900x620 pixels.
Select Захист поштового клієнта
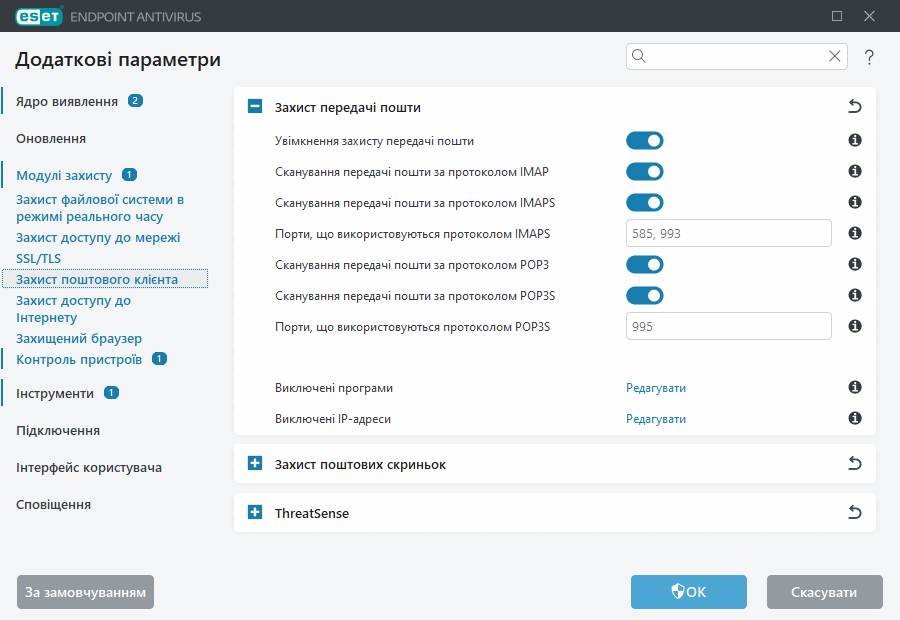(x=105, y=279)
